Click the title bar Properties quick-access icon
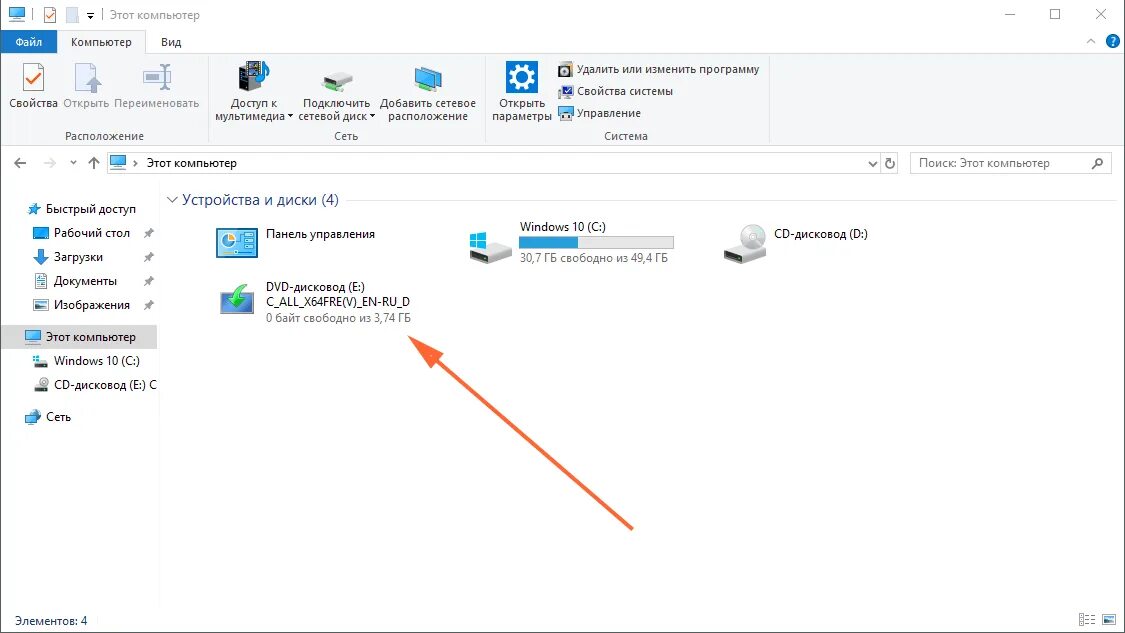1125x633 pixels. 50,14
